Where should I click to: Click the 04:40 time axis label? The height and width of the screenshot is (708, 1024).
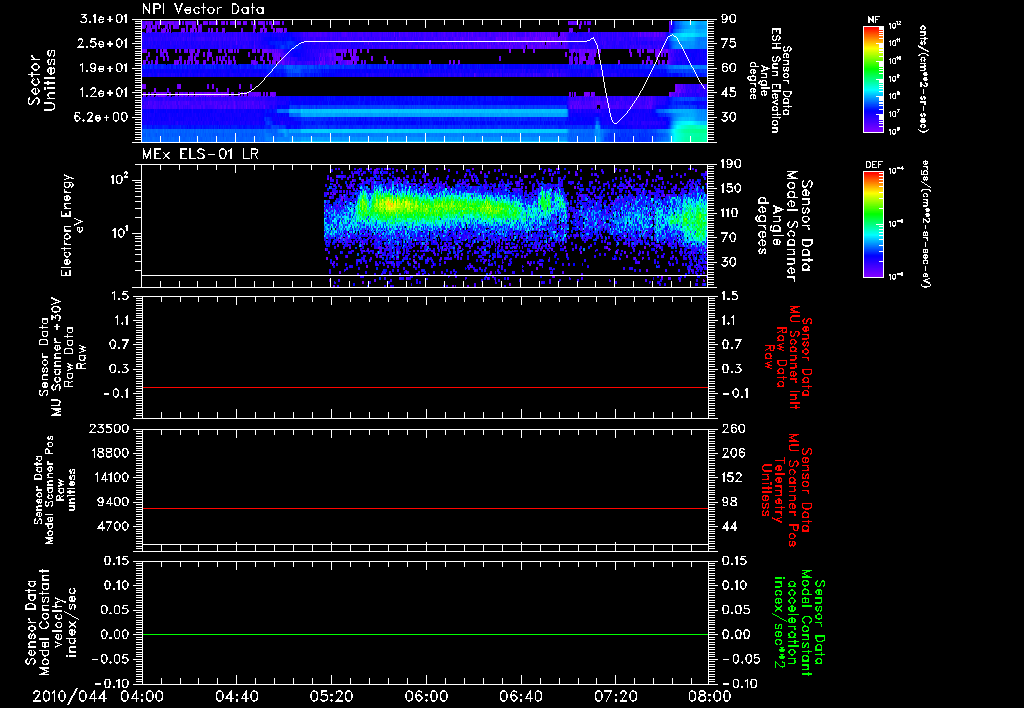pyautogui.click(x=236, y=696)
